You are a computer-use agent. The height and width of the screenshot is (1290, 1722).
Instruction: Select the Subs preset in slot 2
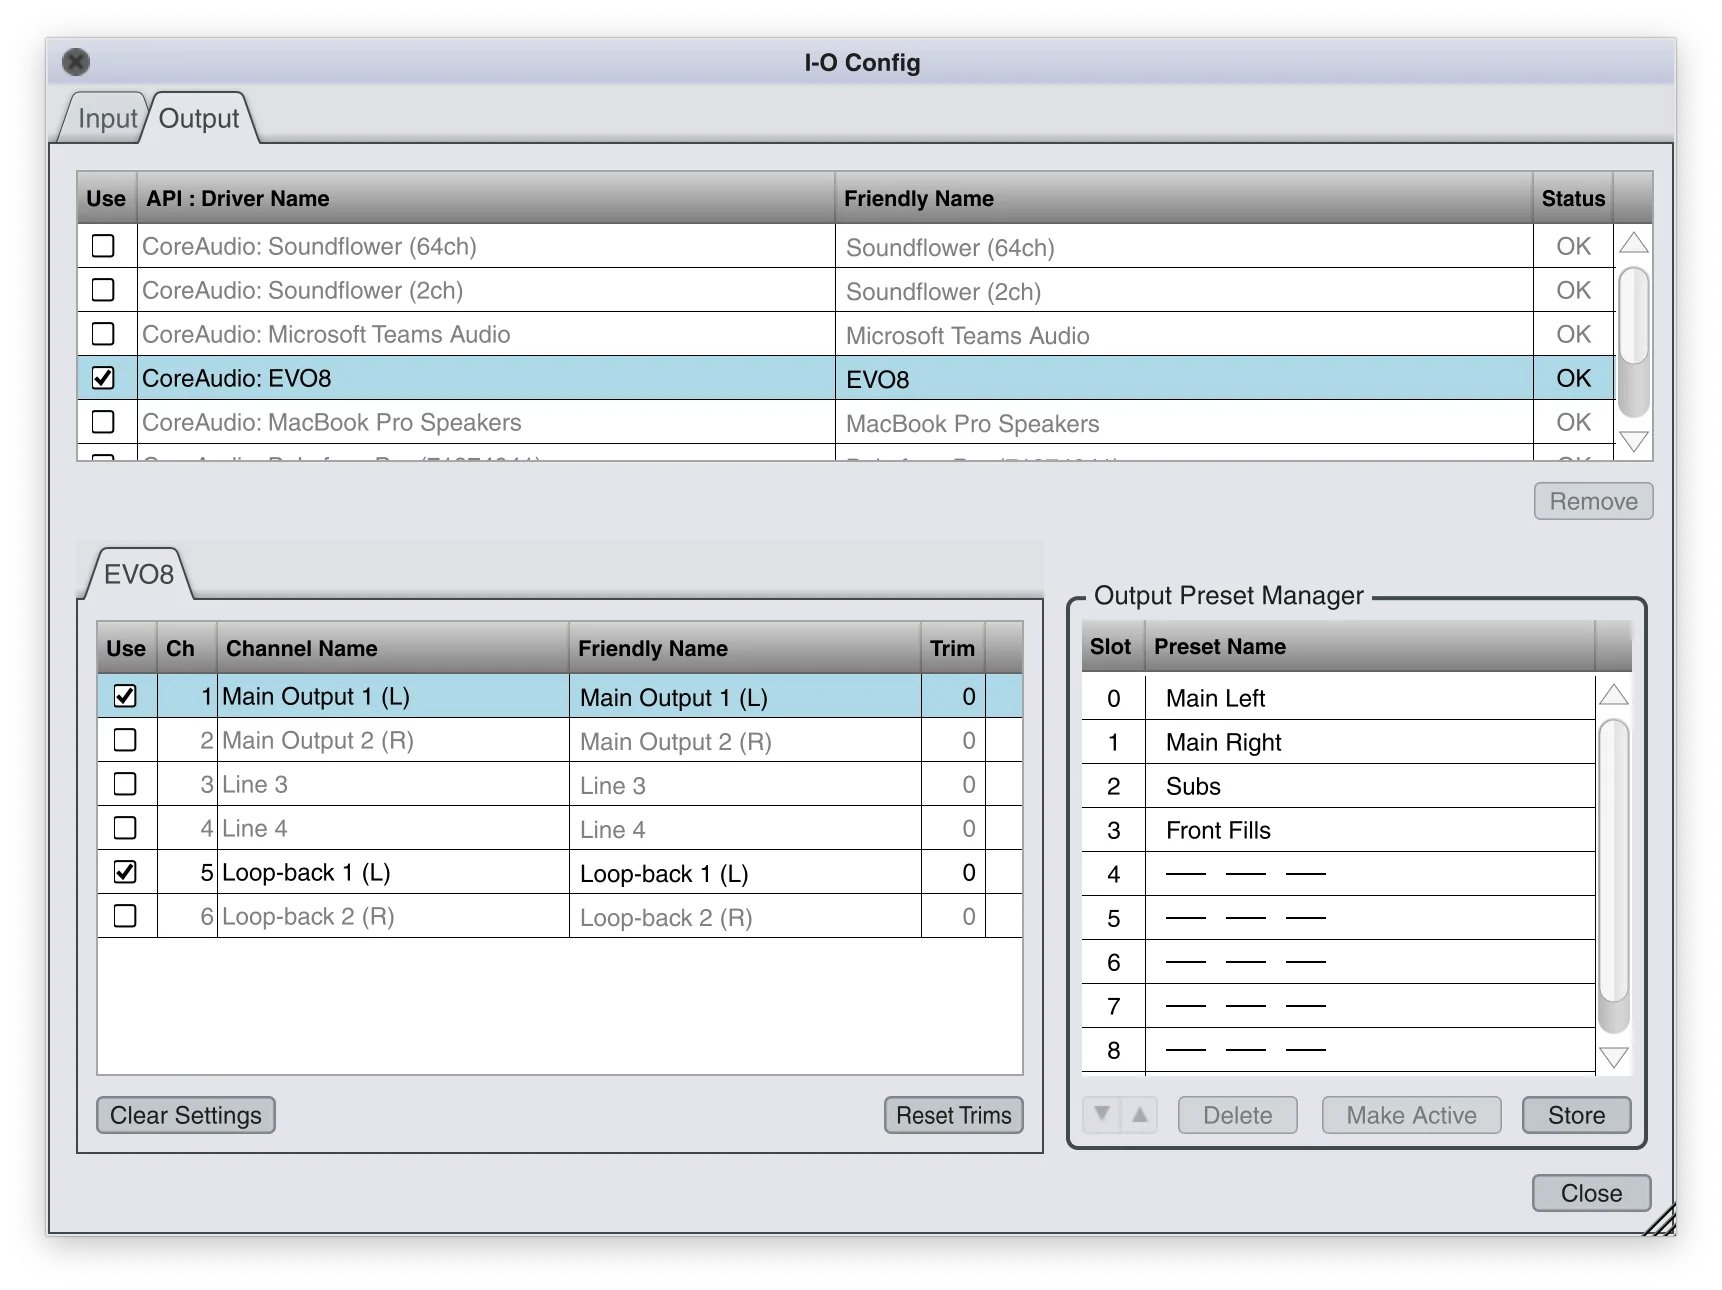tap(1300, 786)
